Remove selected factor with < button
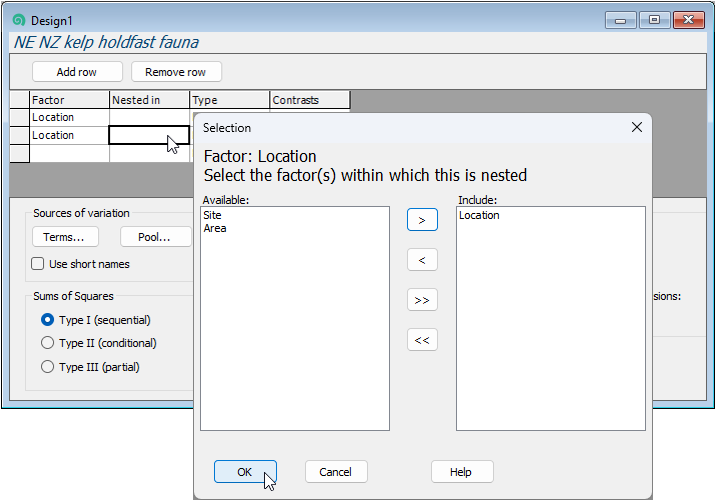 [x=422, y=260]
